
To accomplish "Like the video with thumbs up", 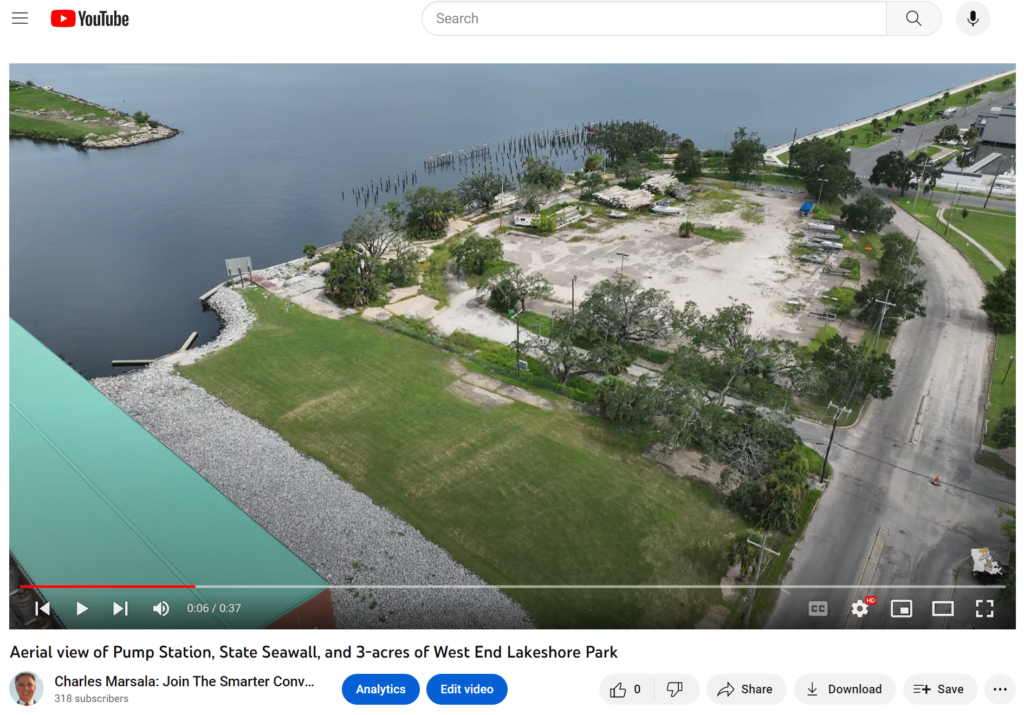I will point(626,689).
